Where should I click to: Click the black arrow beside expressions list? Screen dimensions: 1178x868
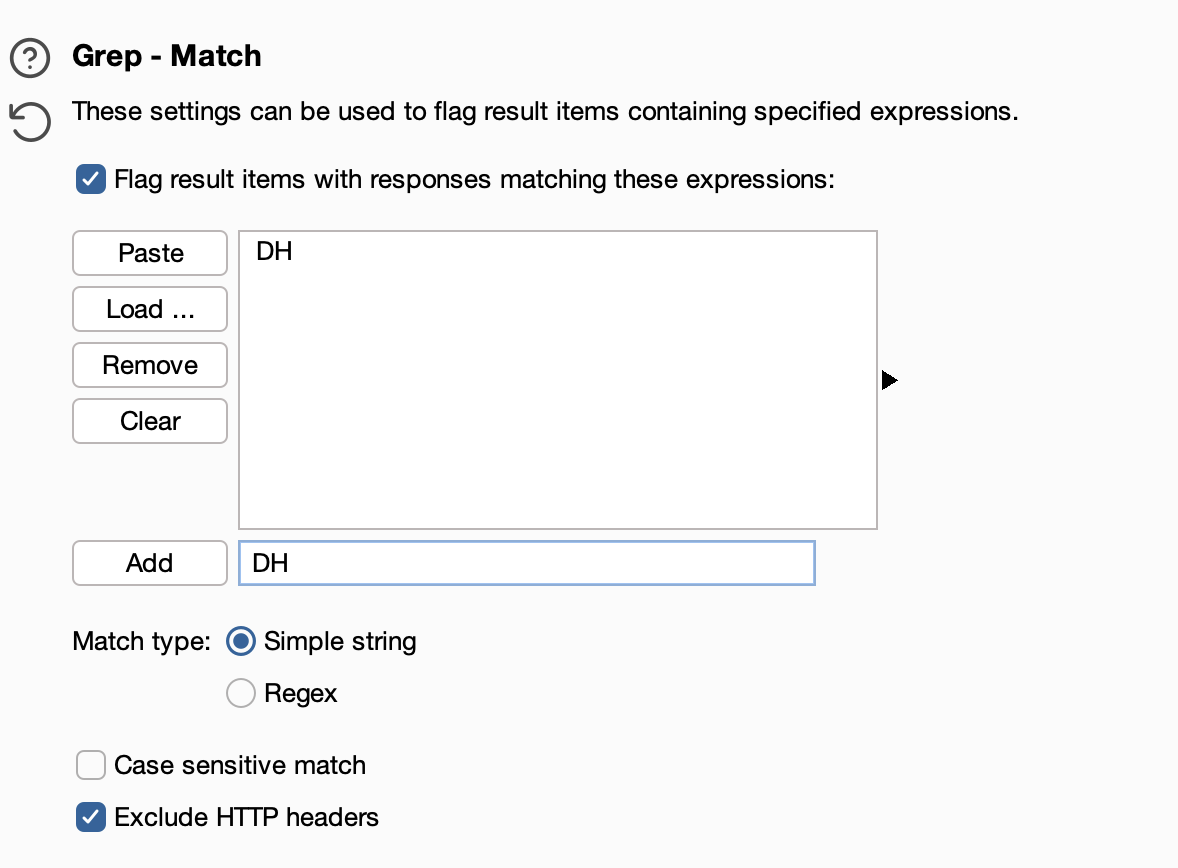890,380
